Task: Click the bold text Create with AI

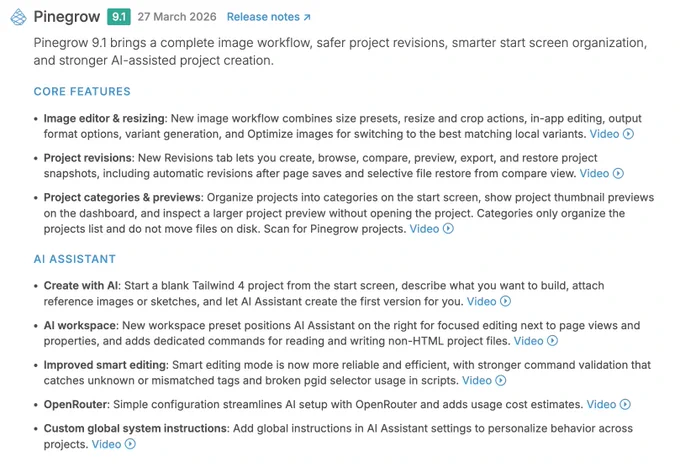Action: 82,286
